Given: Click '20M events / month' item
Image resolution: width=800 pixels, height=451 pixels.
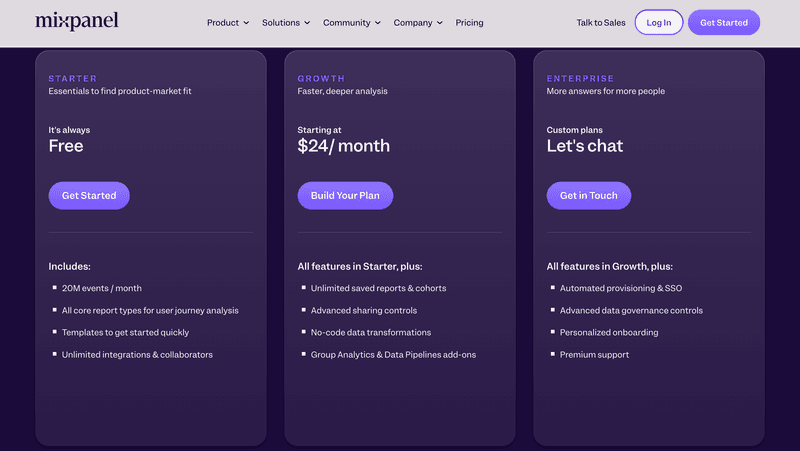Looking at the screenshot, I should click(102, 288).
